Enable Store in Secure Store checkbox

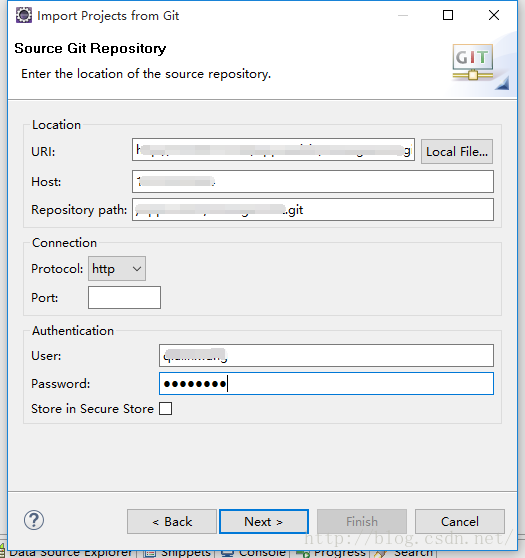pos(166,409)
